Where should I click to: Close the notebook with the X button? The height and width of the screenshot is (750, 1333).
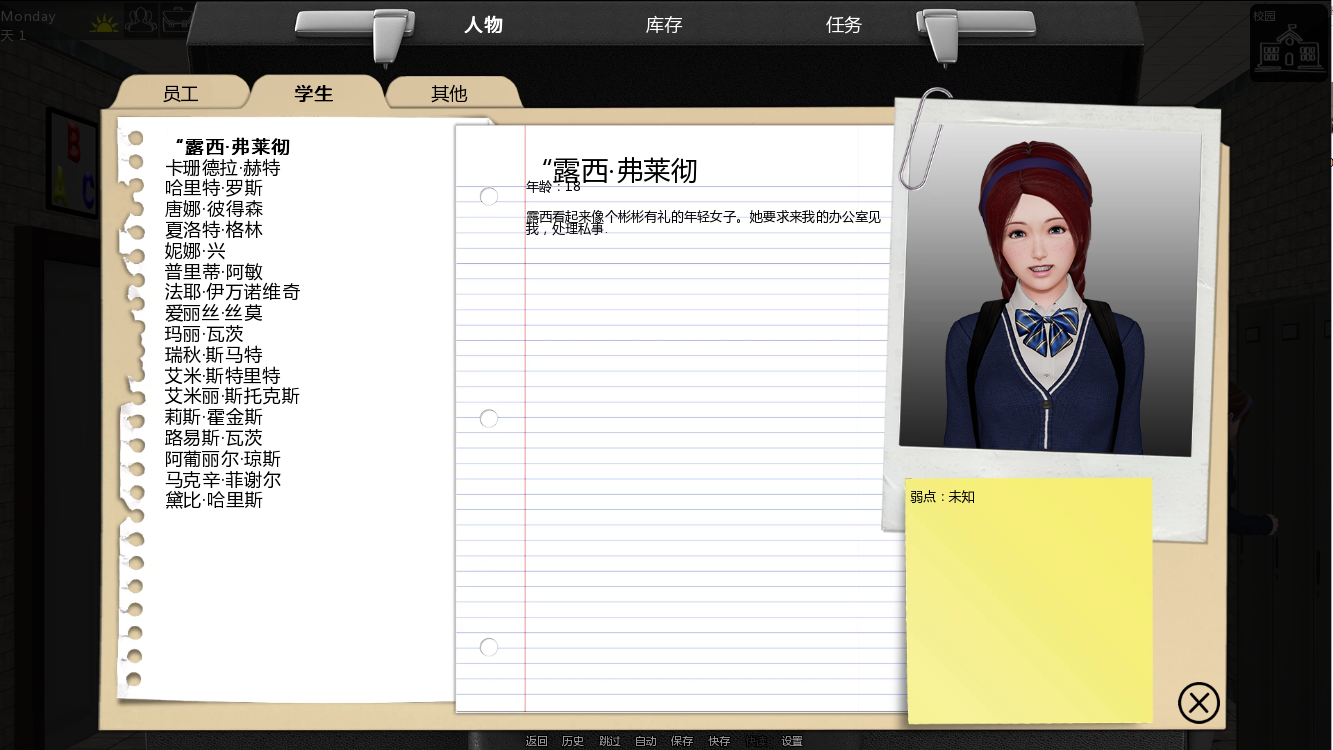point(1198,702)
